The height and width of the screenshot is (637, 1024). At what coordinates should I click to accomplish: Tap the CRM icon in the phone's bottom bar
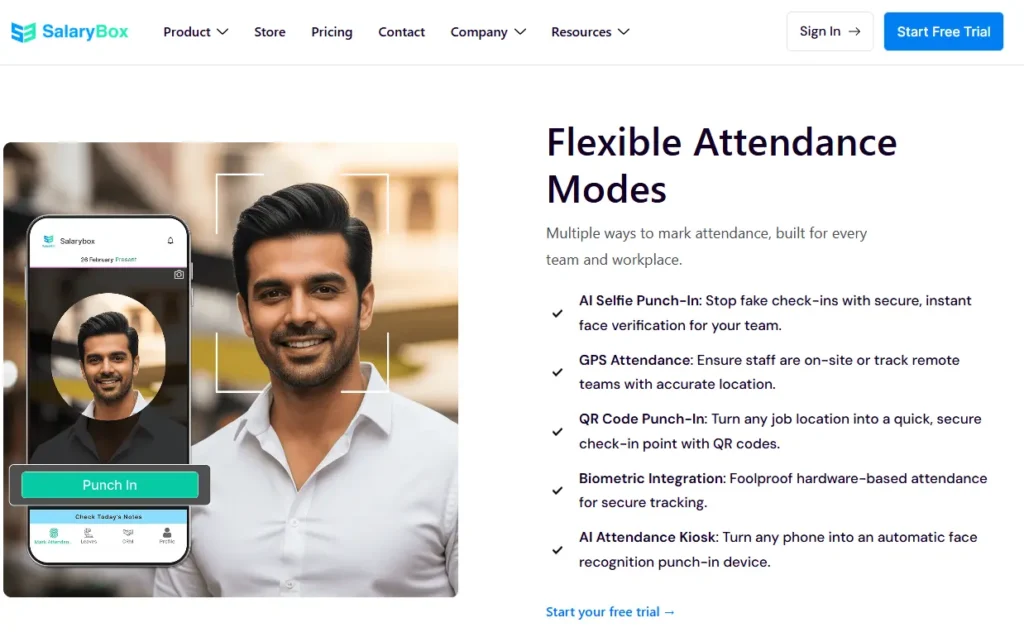coord(128,535)
